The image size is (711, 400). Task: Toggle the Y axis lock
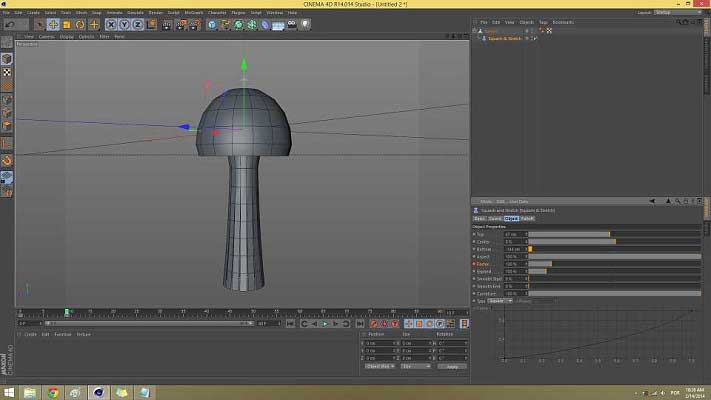coord(125,24)
